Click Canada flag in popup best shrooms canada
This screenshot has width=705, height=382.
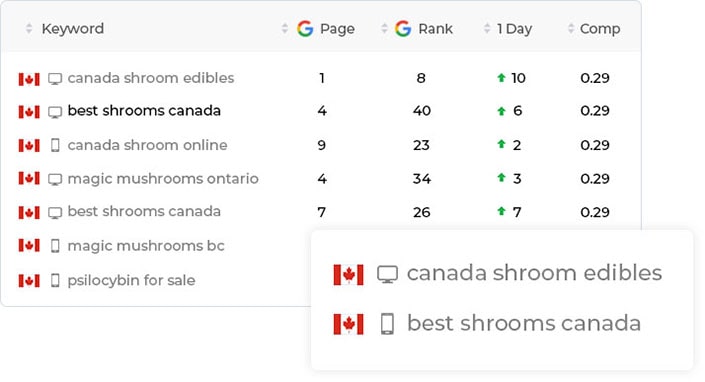[x=348, y=324]
